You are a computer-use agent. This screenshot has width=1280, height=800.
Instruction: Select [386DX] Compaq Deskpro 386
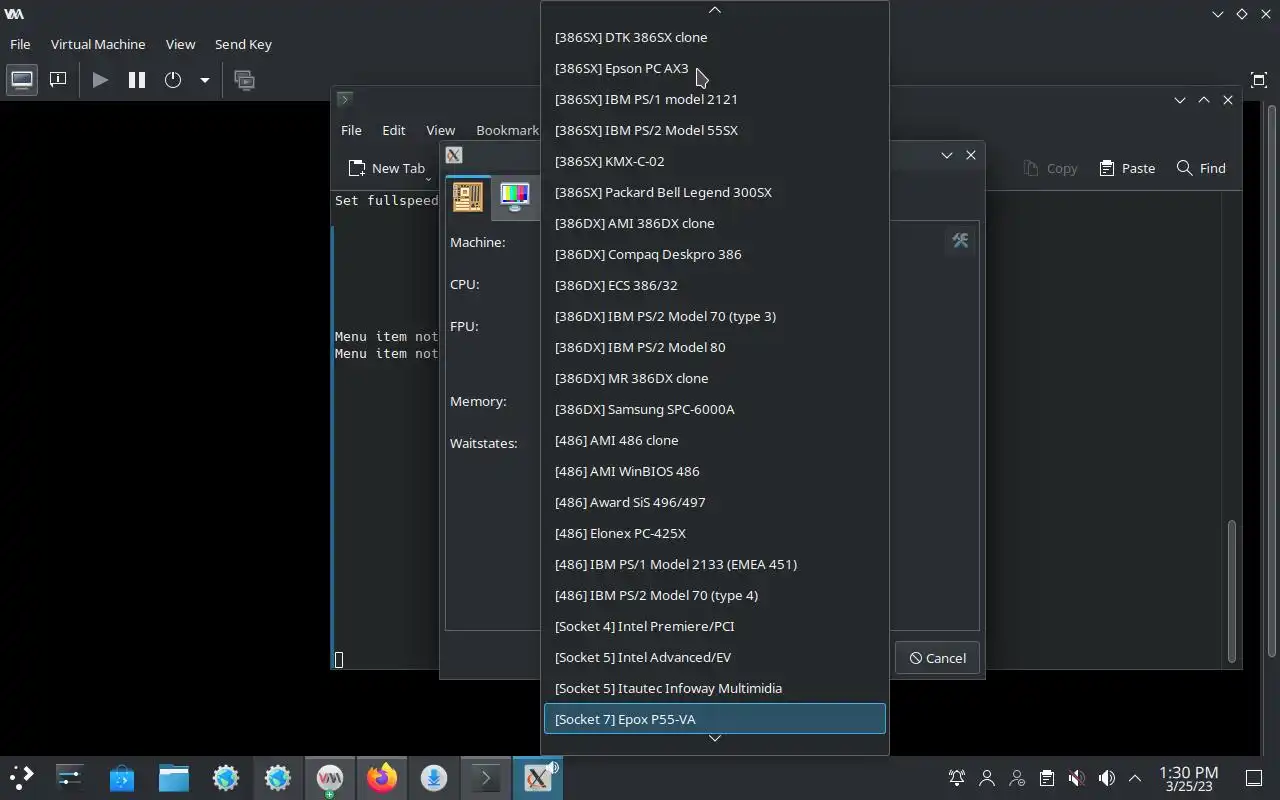[x=715, y=254]
